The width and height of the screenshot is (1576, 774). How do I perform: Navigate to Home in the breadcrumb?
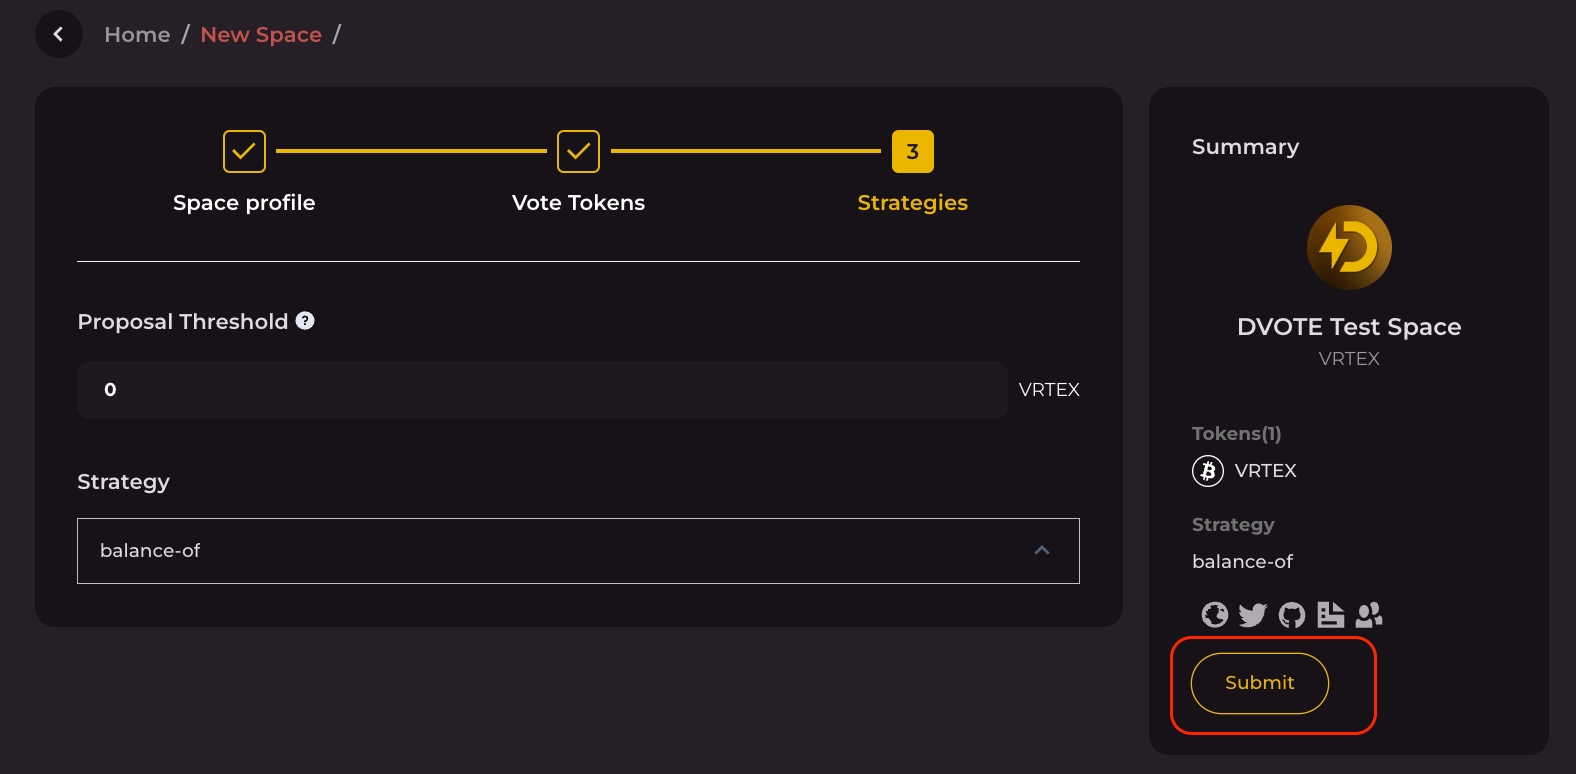[x=137, y=35]
